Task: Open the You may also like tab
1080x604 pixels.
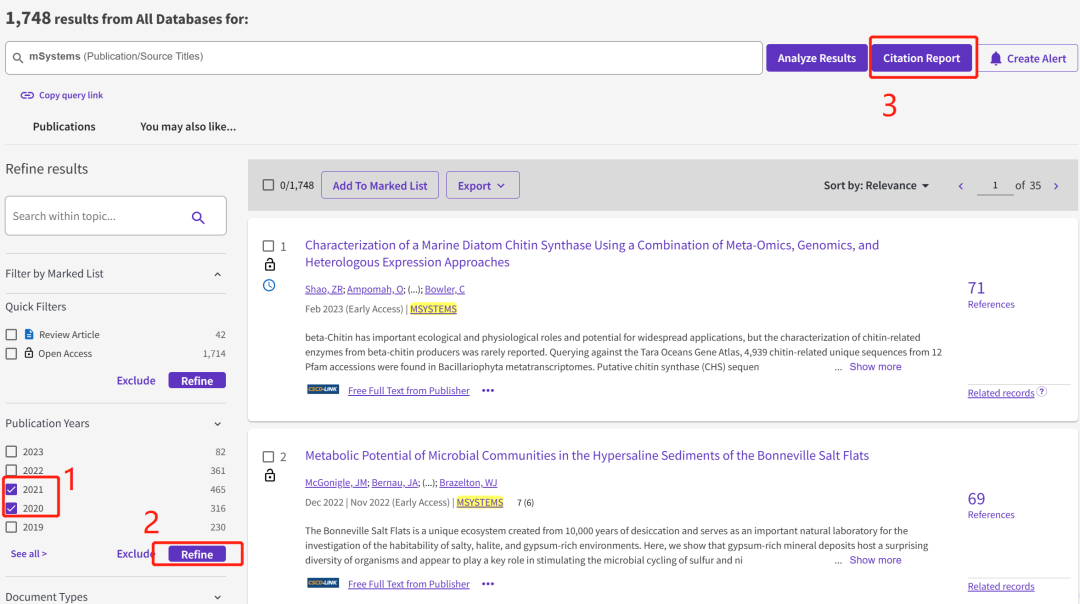Action: (188, 127)
